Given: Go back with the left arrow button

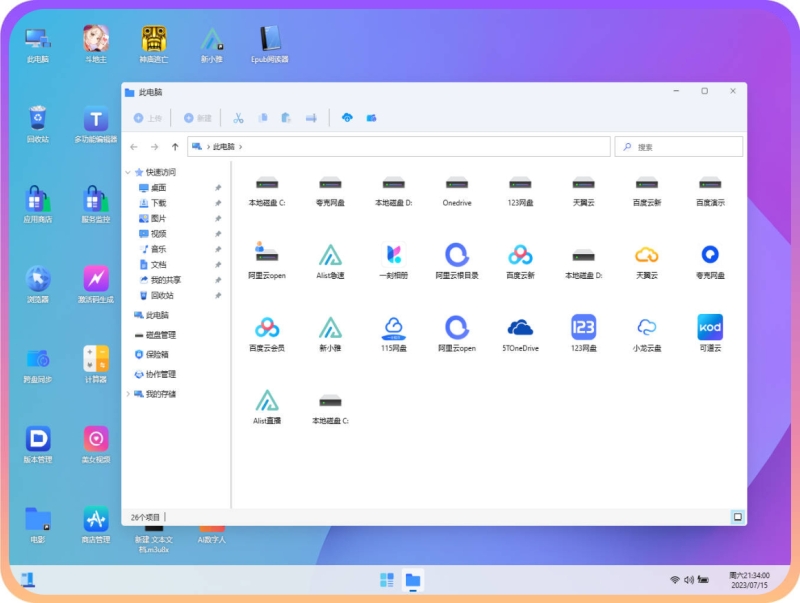Looking at the screenshot, I should [x=134, y=147].
